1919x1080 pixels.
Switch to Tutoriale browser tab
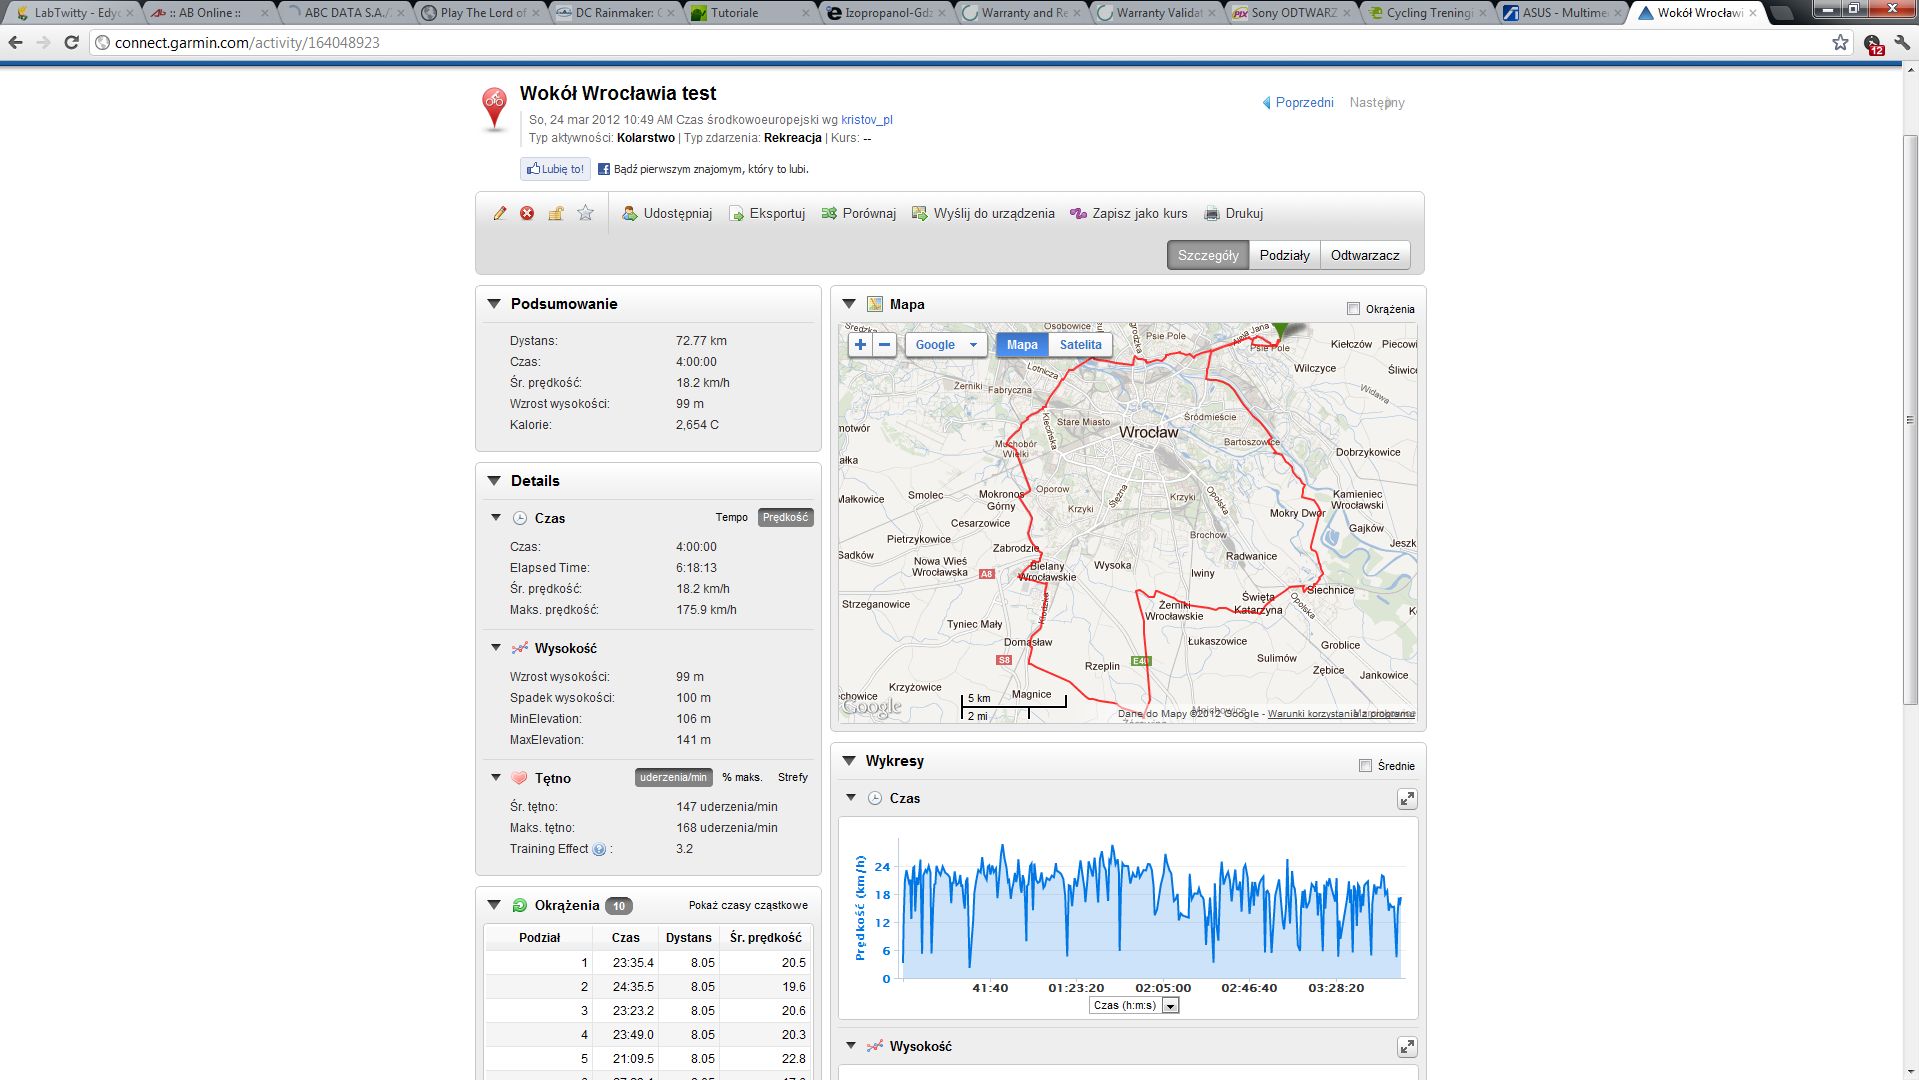click(x=750, y=13)
